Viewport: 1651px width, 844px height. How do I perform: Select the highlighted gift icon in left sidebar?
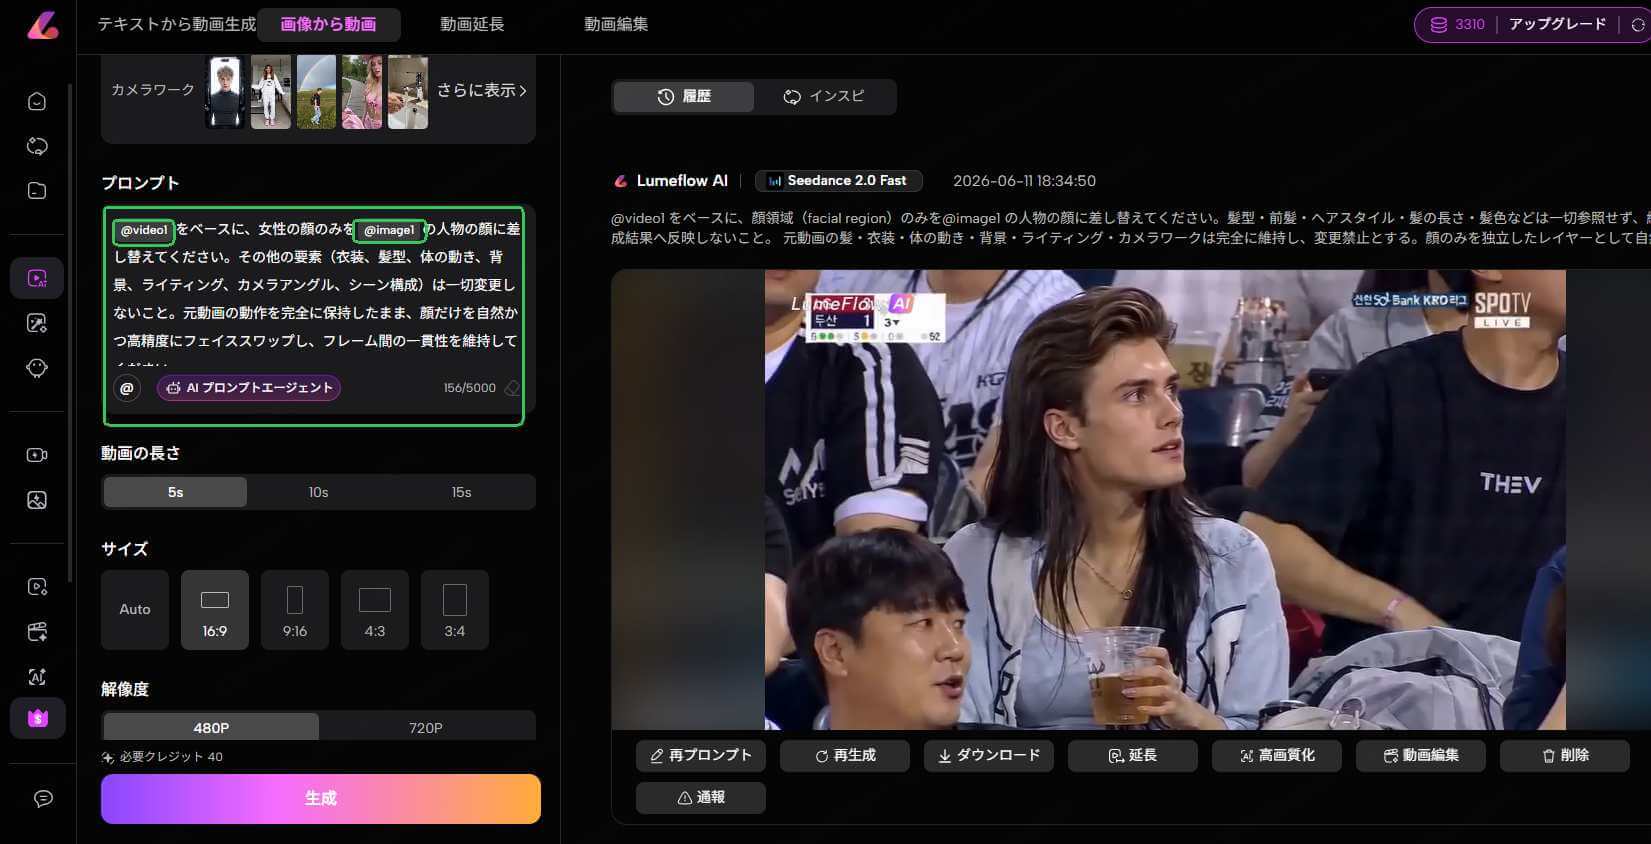pos(38,718)
